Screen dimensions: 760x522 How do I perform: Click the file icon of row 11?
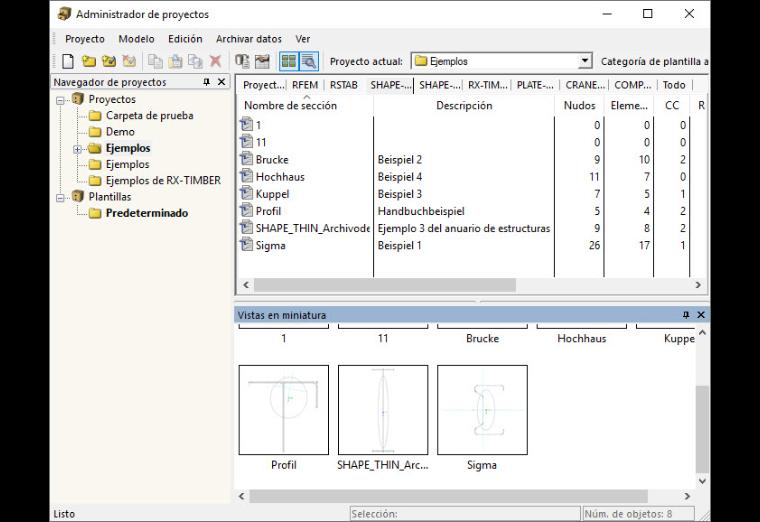(247, 142)
